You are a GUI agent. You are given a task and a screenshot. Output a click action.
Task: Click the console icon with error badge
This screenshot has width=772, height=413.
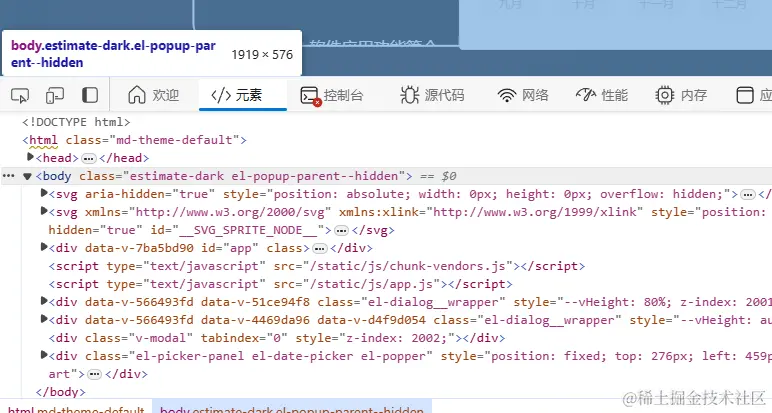point(310,95)
